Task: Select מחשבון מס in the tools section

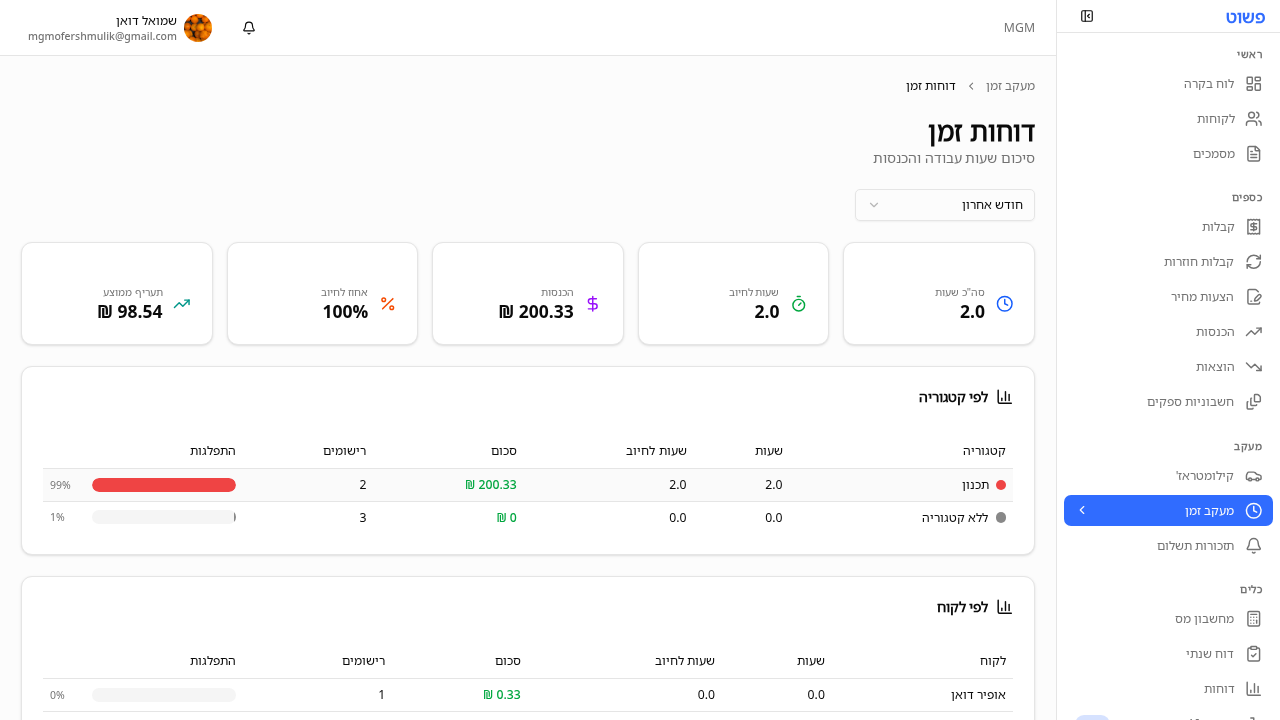Action: tap(1204, 619)
